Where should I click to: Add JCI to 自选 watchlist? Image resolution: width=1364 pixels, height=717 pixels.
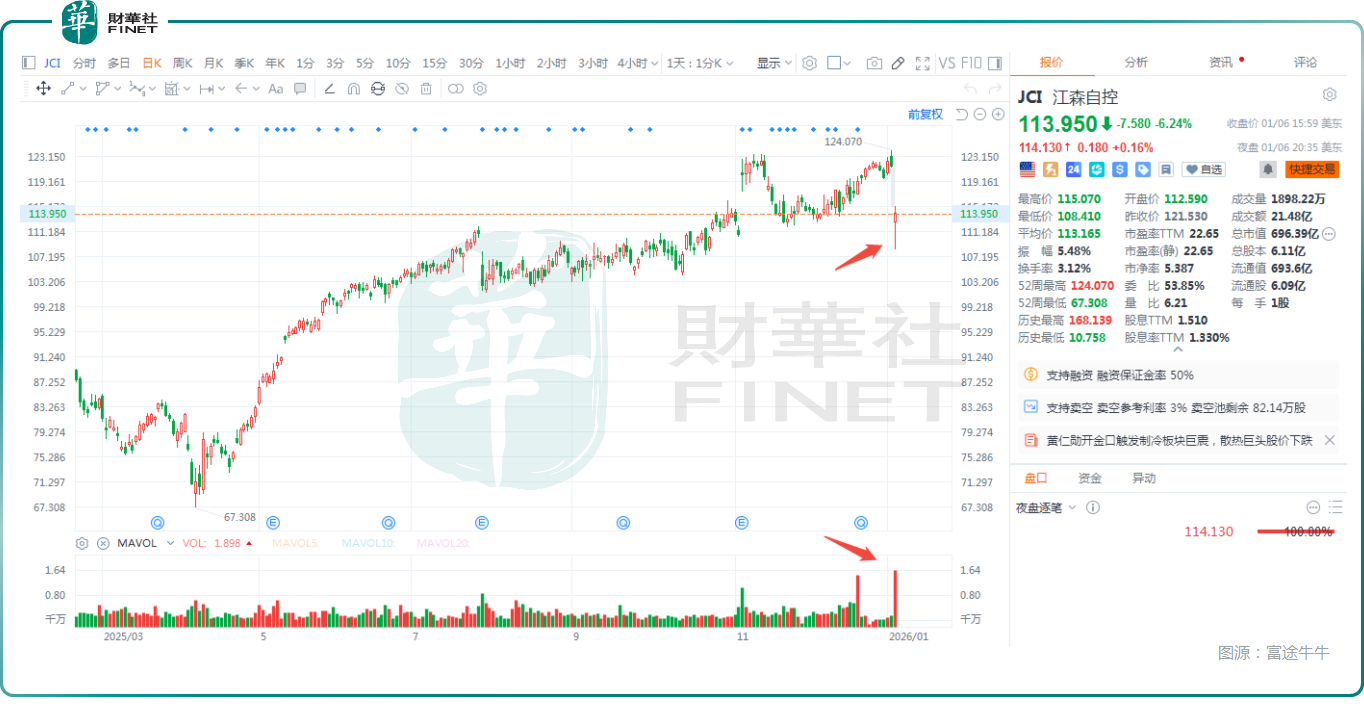(1203, 169)
